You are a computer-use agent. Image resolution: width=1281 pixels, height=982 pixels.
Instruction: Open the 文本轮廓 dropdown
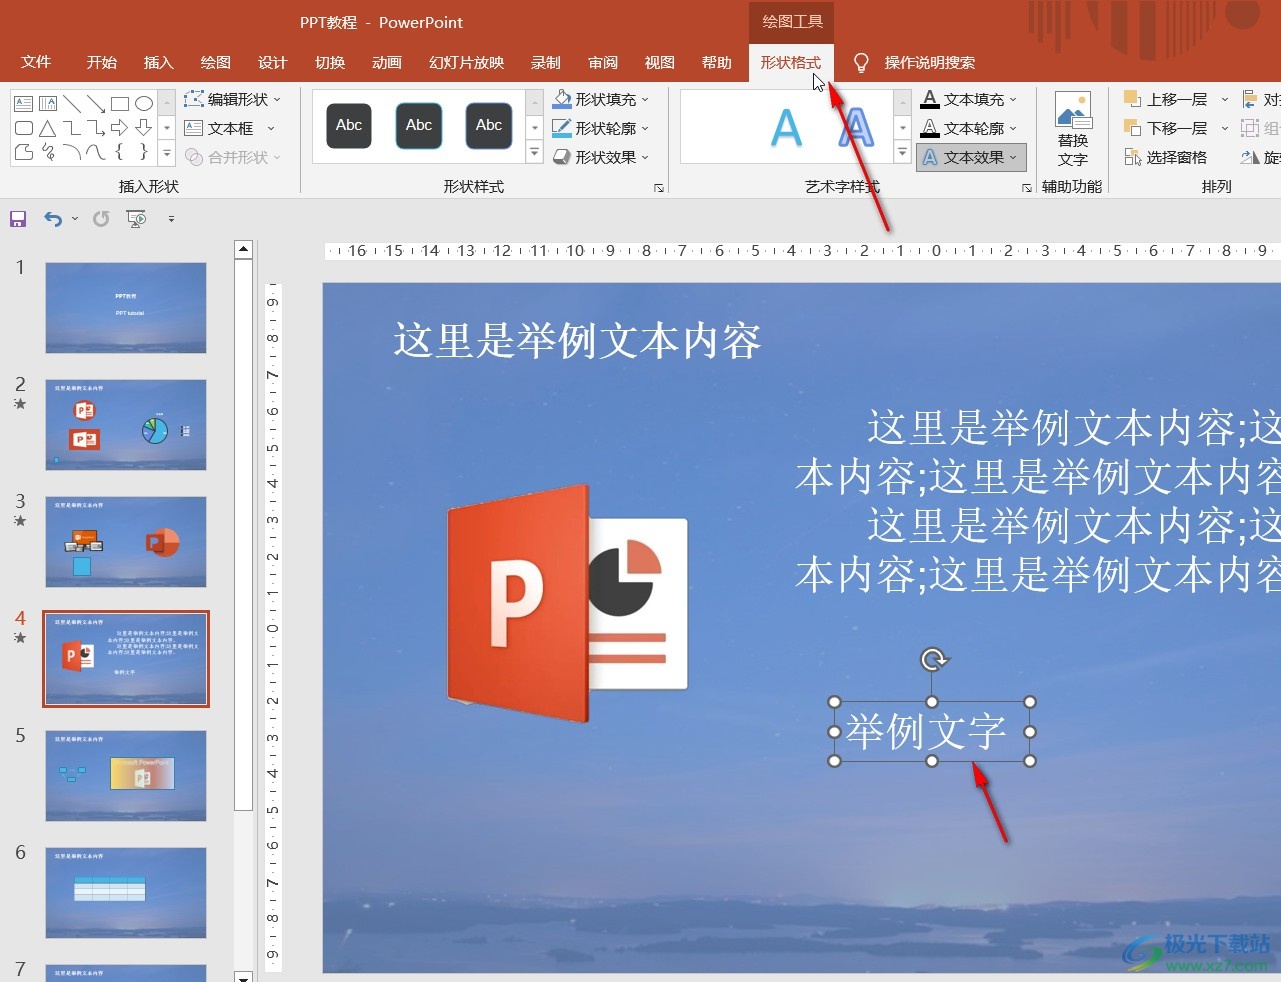pos(969,128)
